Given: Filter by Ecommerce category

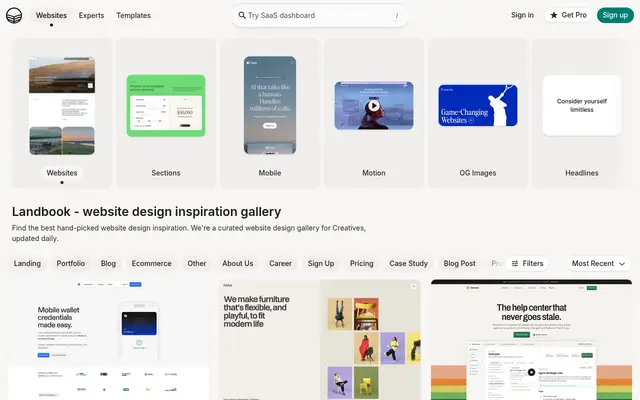Looking at the screenshot, I should [x=151, y=264].
